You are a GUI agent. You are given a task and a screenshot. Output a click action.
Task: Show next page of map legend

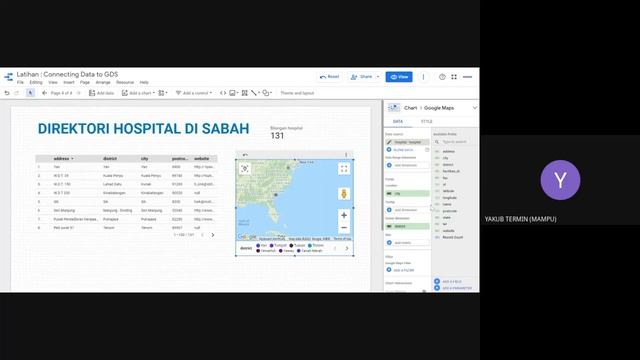(x=347, y=248)
